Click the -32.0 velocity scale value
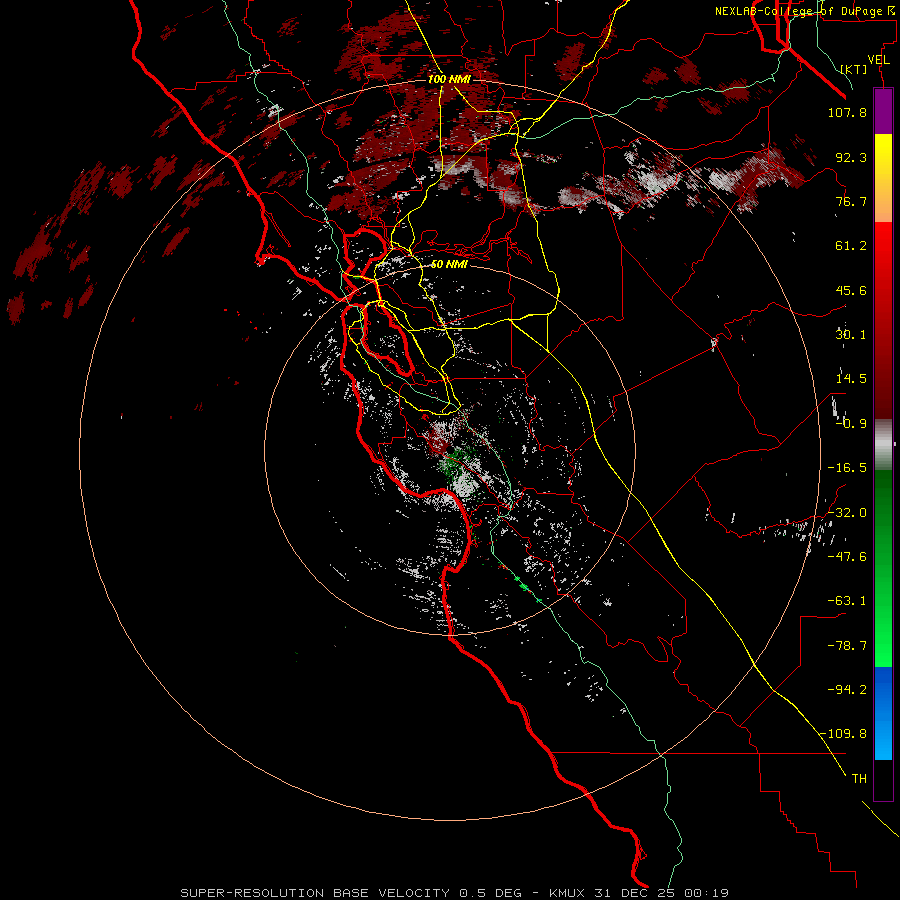The height and width of the screenshot is (900, 900). [847, 513]
